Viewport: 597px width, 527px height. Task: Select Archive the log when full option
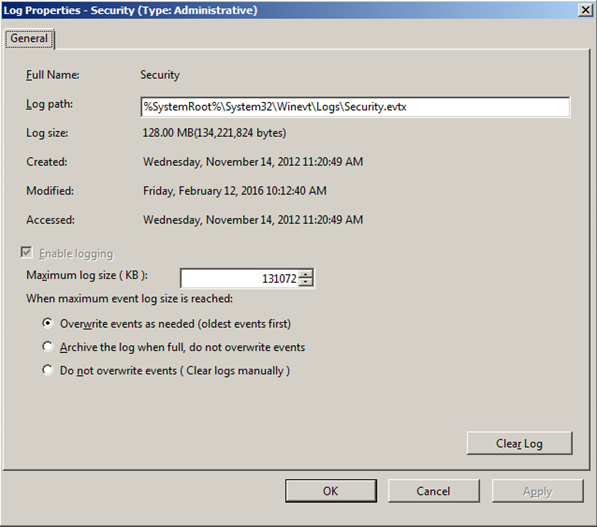pyautogui.click(x=48, y=347)
